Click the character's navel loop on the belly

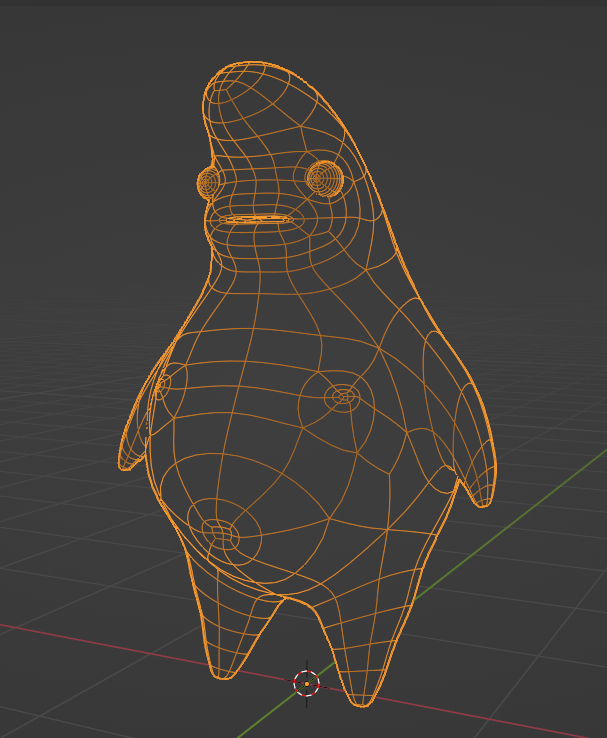(220, 535)
